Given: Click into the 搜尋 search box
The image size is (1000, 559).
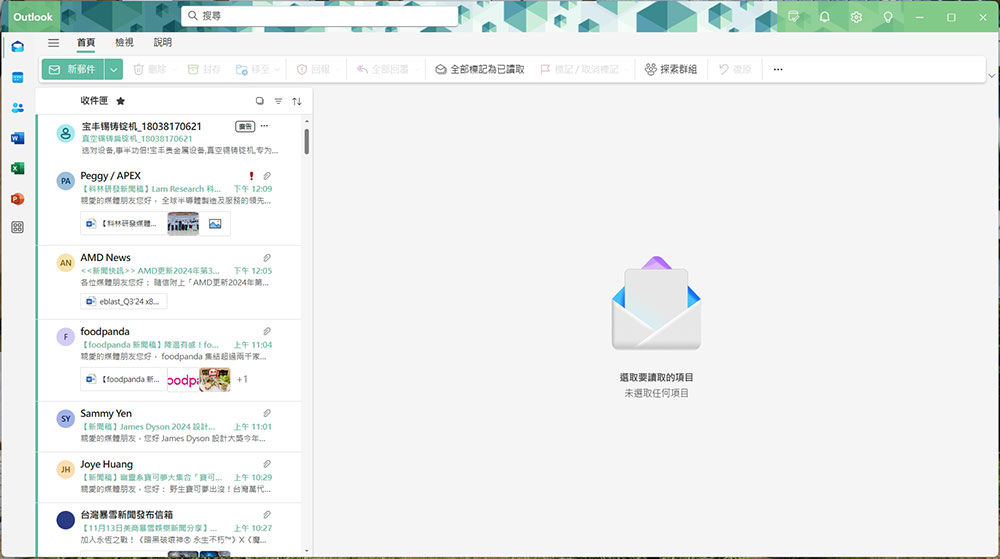Looking at the screenshot, I should point(320,16).
